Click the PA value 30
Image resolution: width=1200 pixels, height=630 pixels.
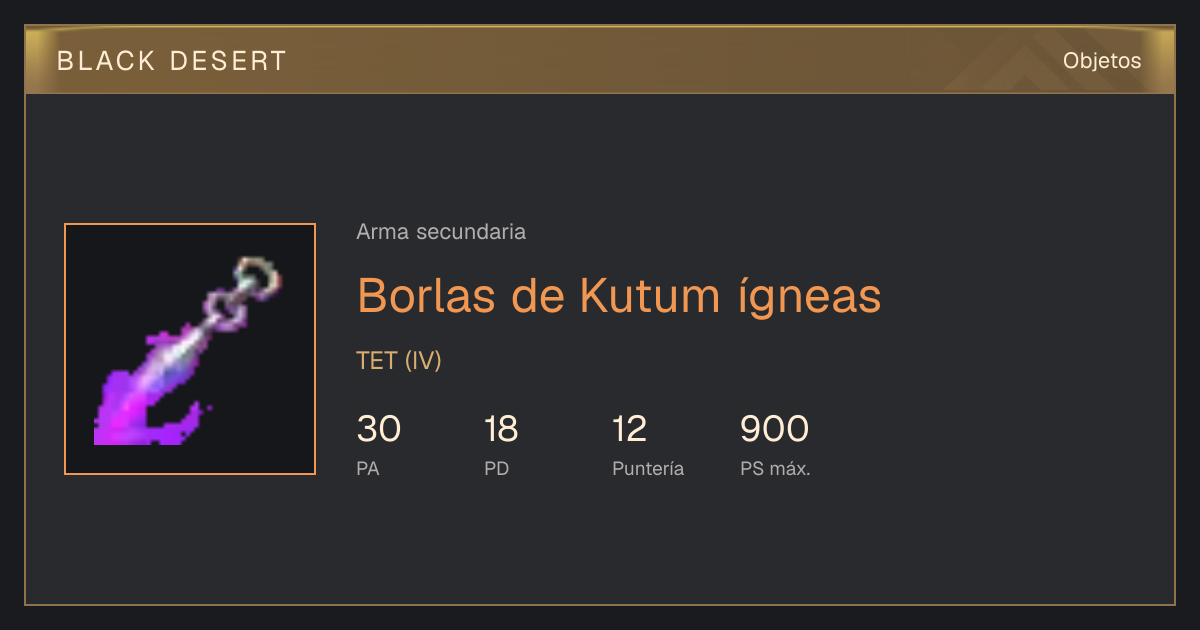(x=379, y=429)
